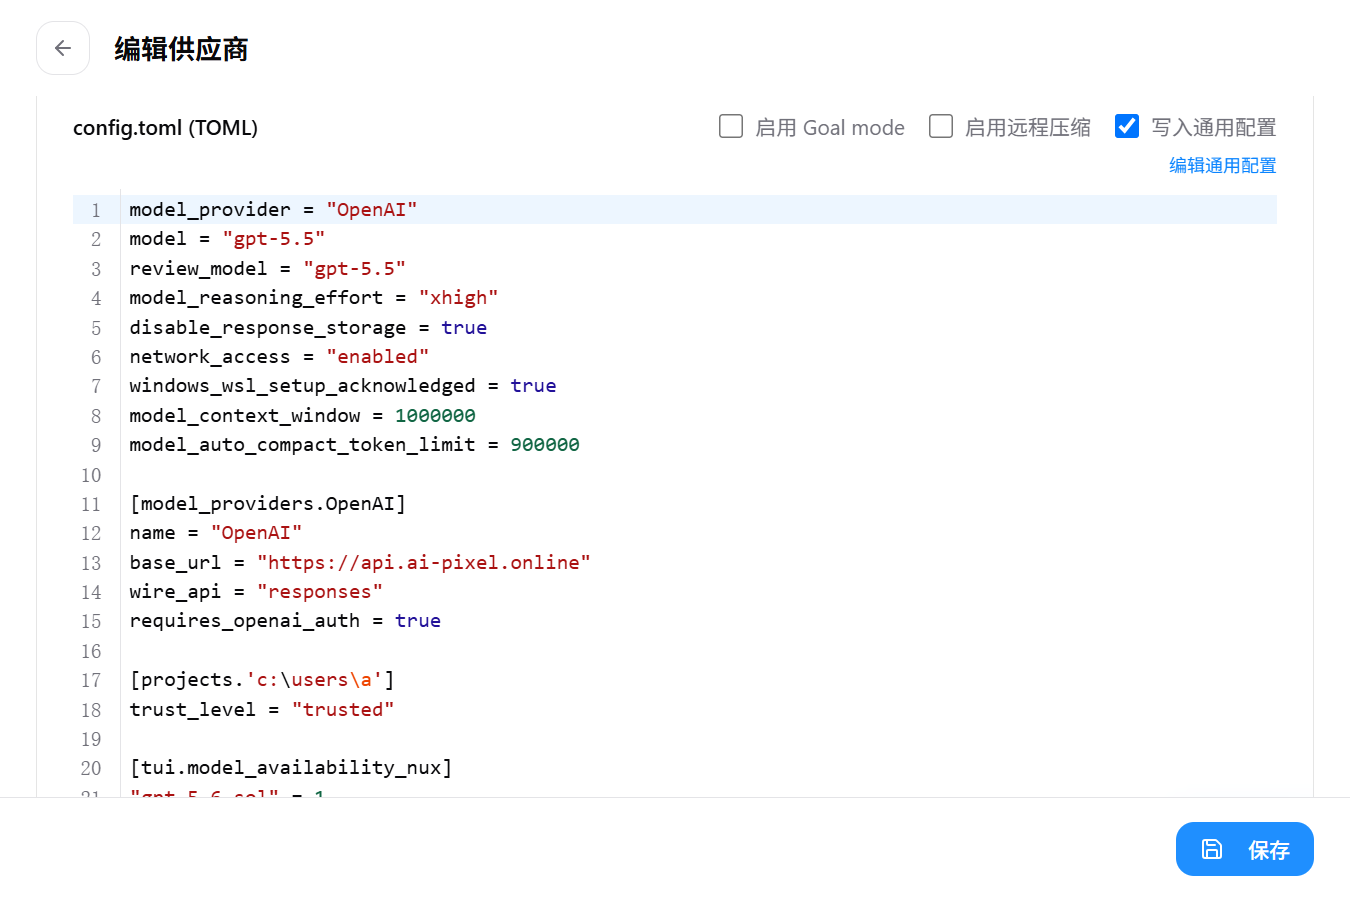Click line number 16 in gutter
The image size is (1350, 900).
pos(91,651)
